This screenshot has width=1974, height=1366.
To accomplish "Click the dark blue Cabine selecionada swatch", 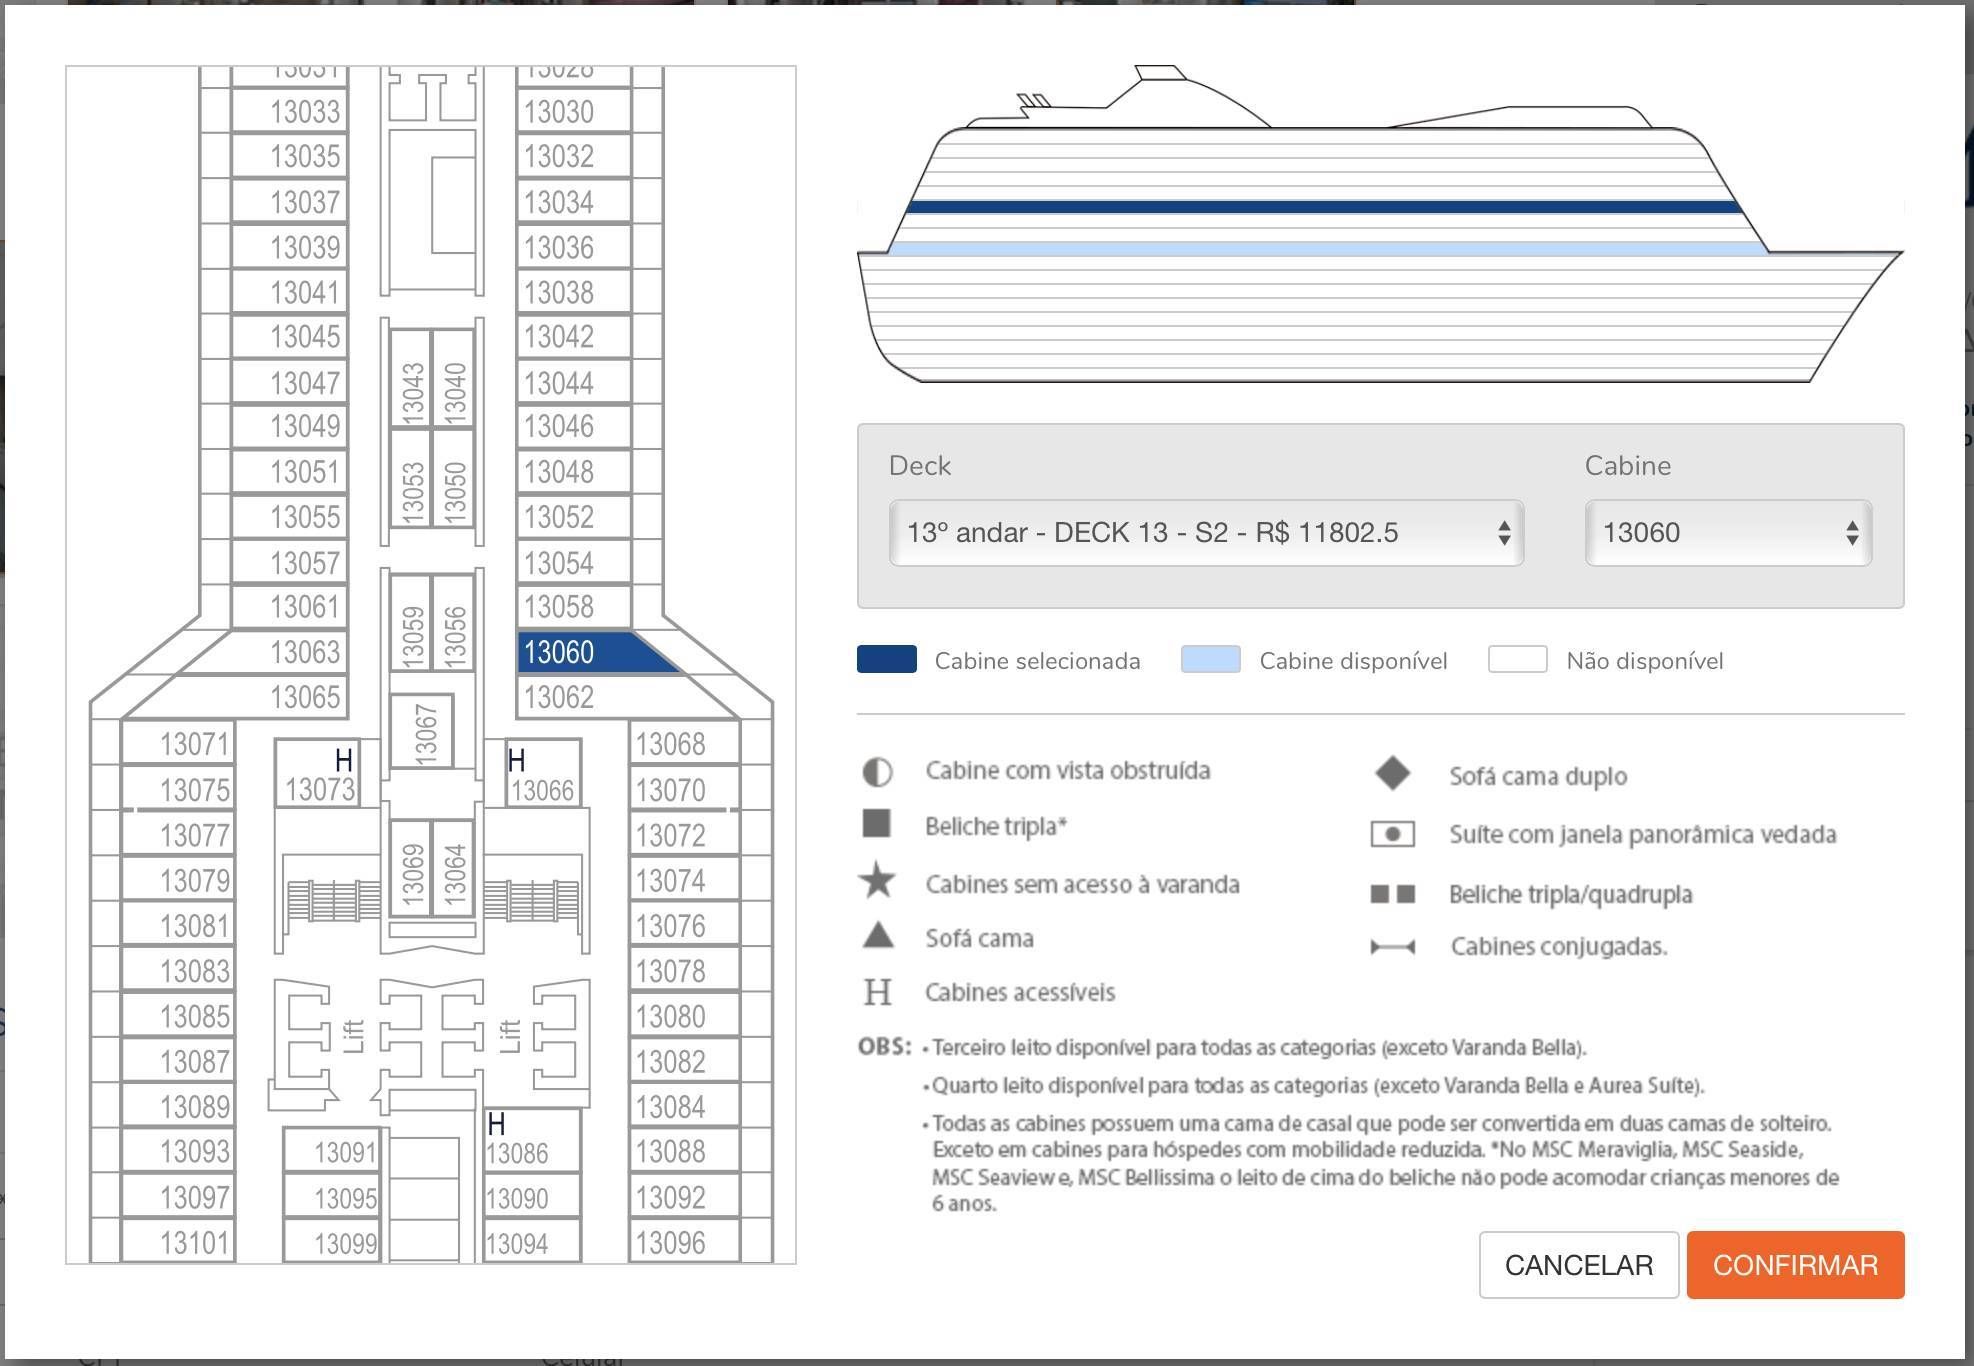I will coord(886,660).
